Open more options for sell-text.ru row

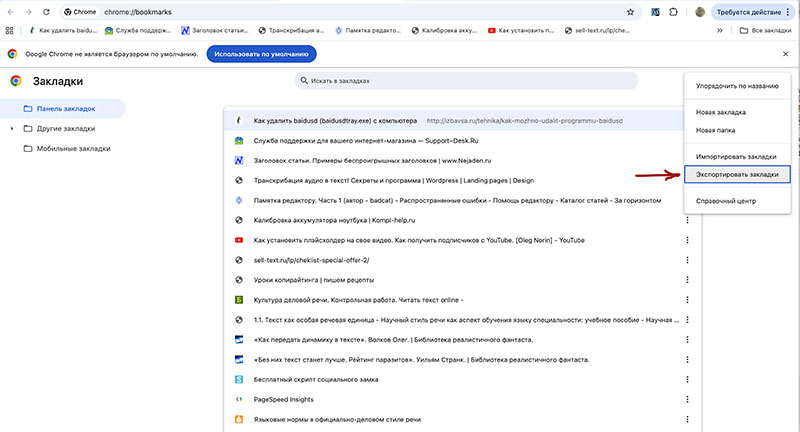coord(687,260)
